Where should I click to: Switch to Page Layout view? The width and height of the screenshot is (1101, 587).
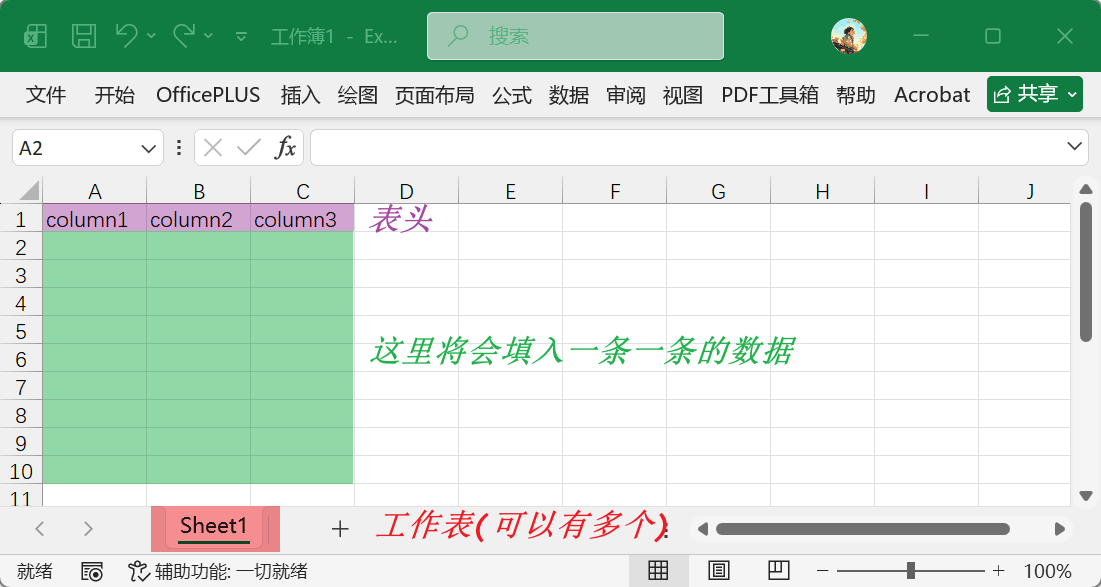coord(718,571)
